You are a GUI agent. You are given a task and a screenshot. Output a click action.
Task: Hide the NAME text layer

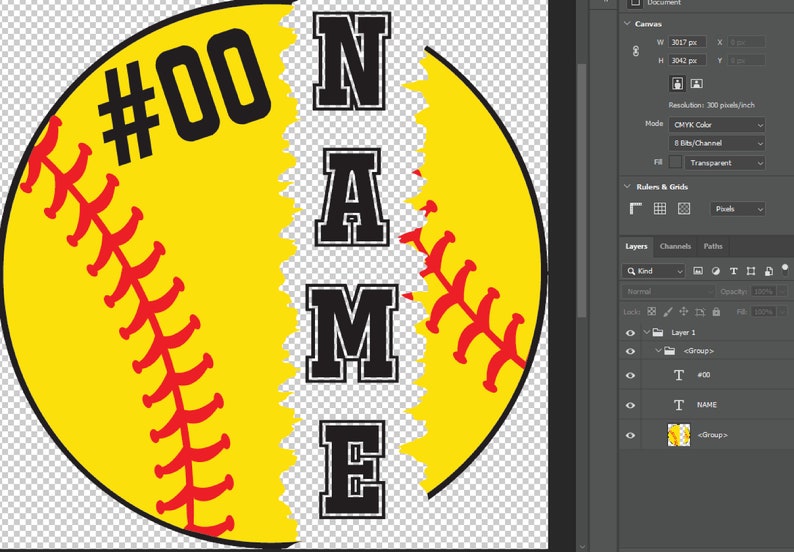click(x=630, y=406)
